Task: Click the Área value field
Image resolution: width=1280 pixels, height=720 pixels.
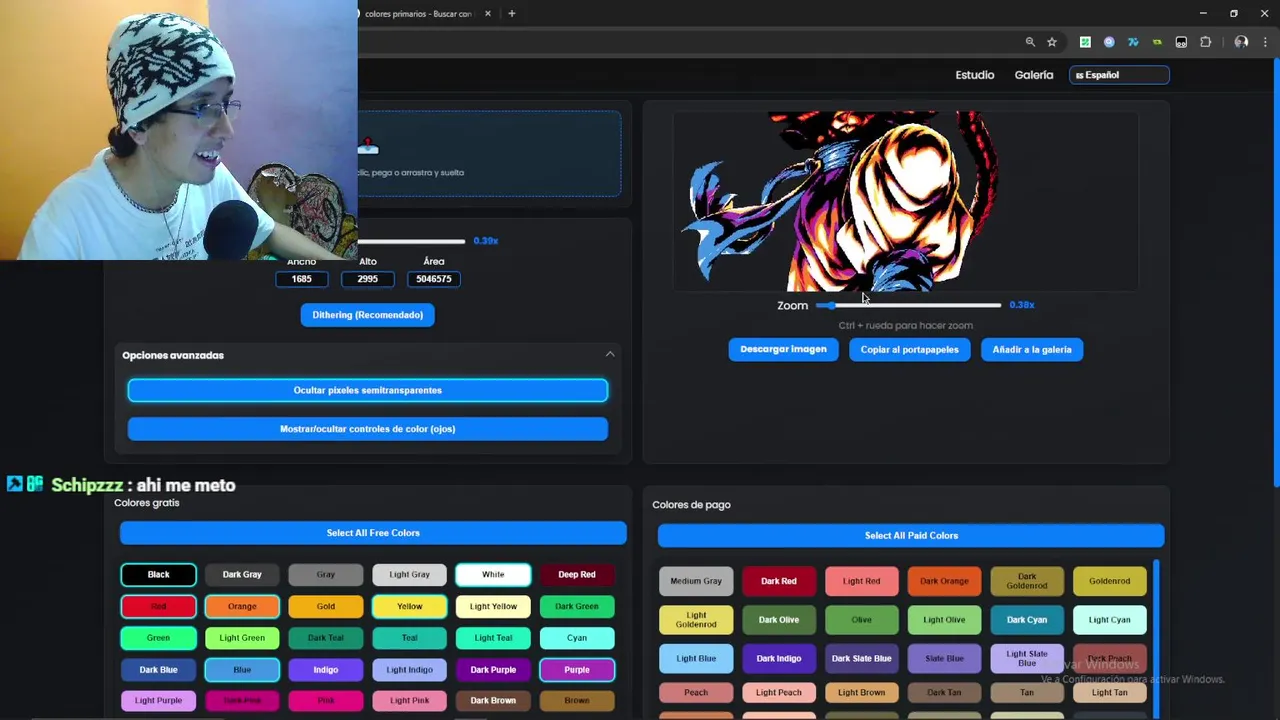Action: point(434,279)
